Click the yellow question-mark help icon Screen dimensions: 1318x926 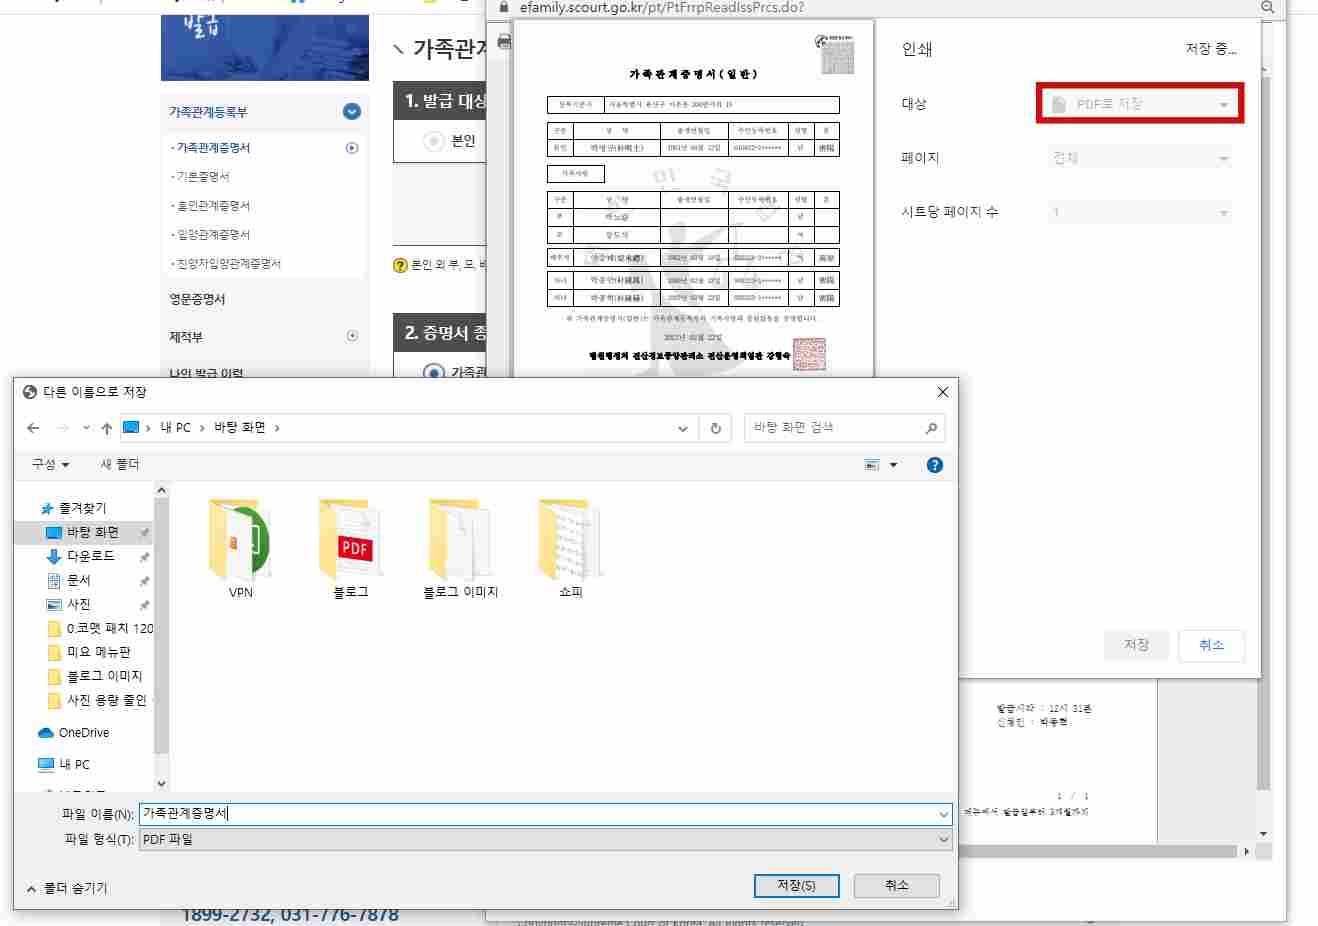point(401,264)
